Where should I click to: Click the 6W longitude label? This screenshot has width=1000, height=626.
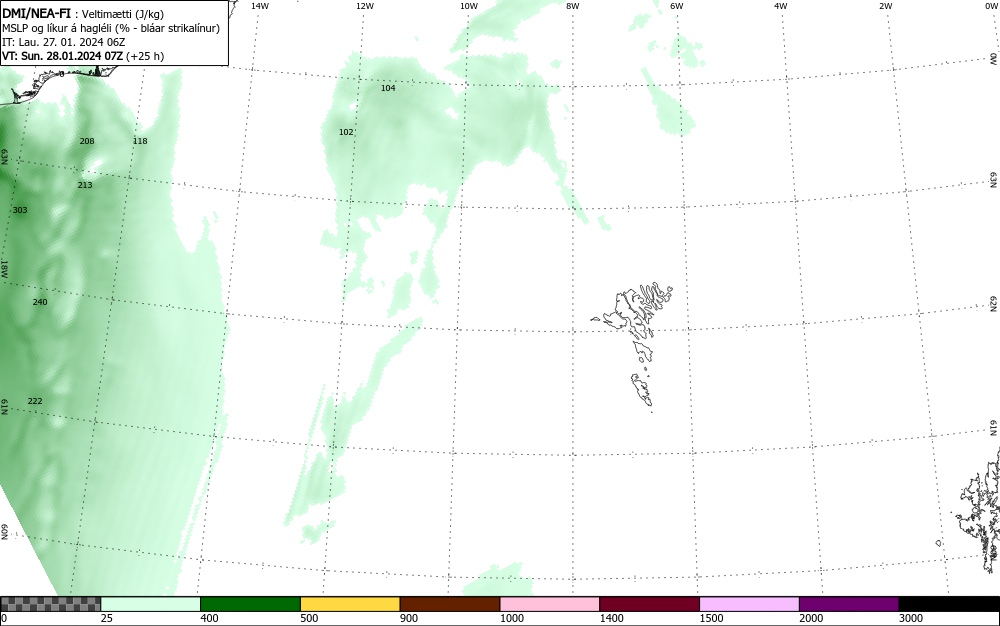677,6
